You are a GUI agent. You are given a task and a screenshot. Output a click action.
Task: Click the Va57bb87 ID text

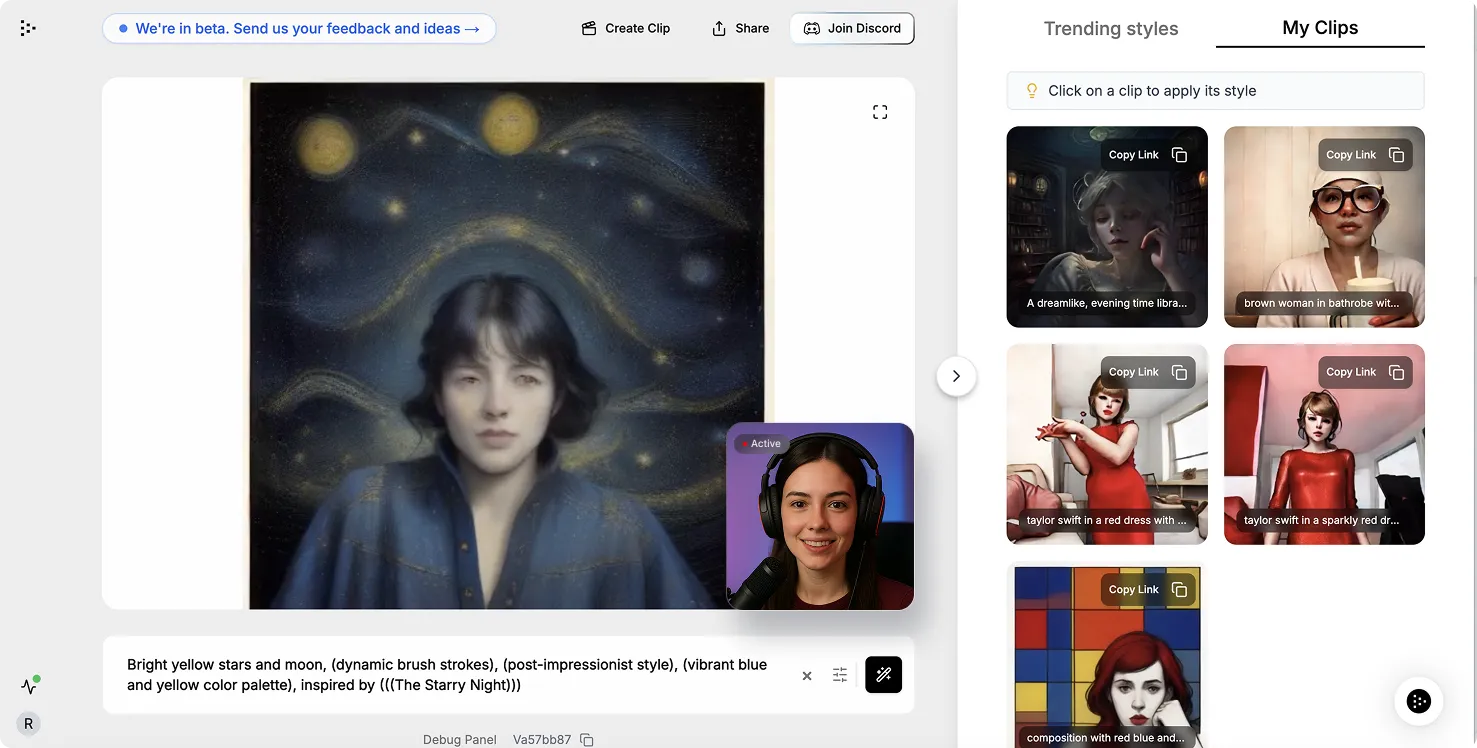tap(542, 740)
